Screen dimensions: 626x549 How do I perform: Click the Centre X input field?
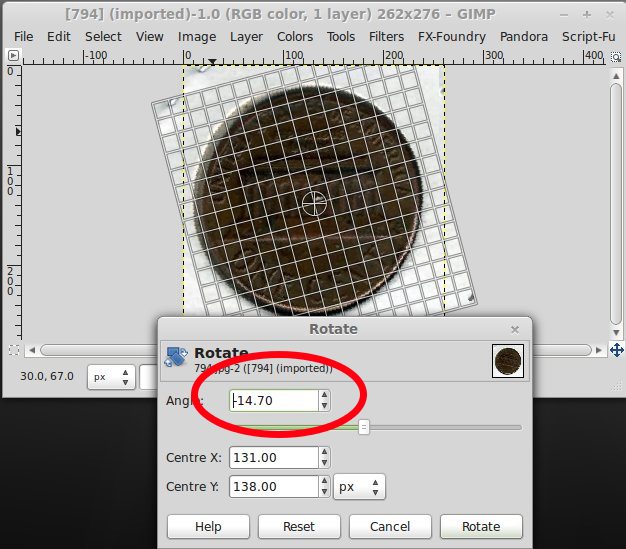(x=274, y=458)
